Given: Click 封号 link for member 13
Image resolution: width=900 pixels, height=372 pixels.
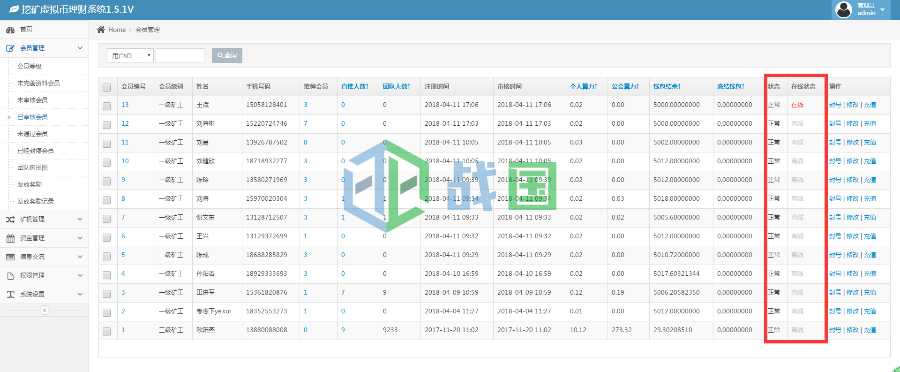Looking at the screenshot, I should click(x=835, y=105).
